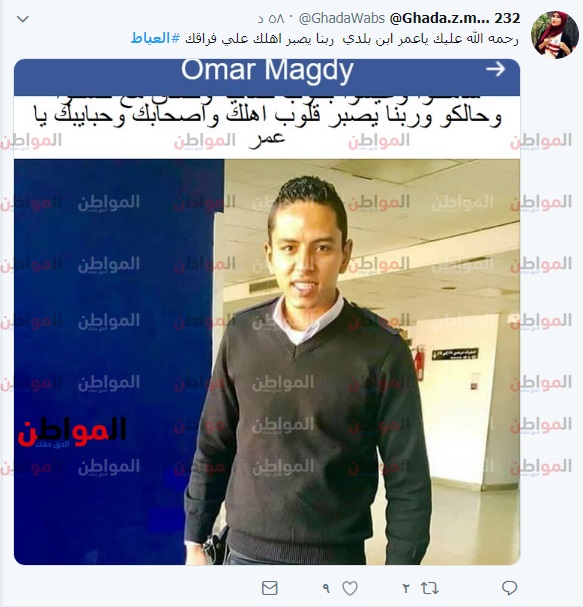The height and width of the screenshot is (607, 583).
Task: Open the @GhadaWabs handle link
Action: [342, 18]
